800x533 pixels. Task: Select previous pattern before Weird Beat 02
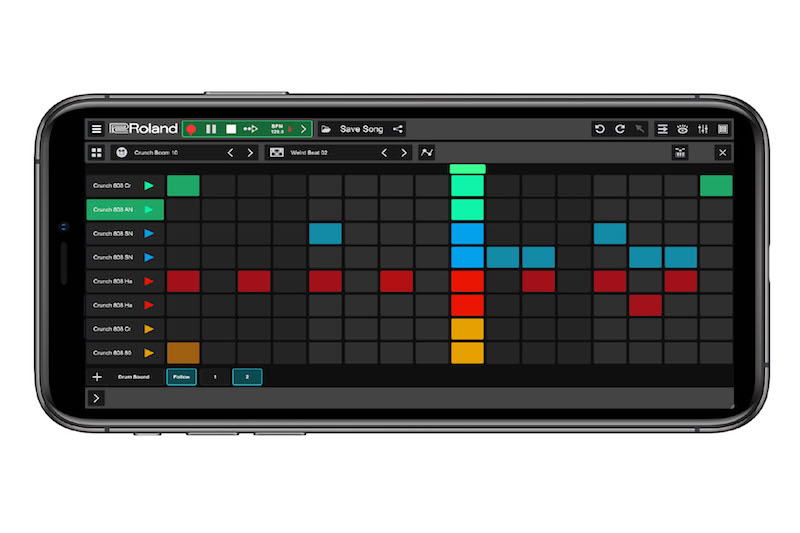pos(384,153)
